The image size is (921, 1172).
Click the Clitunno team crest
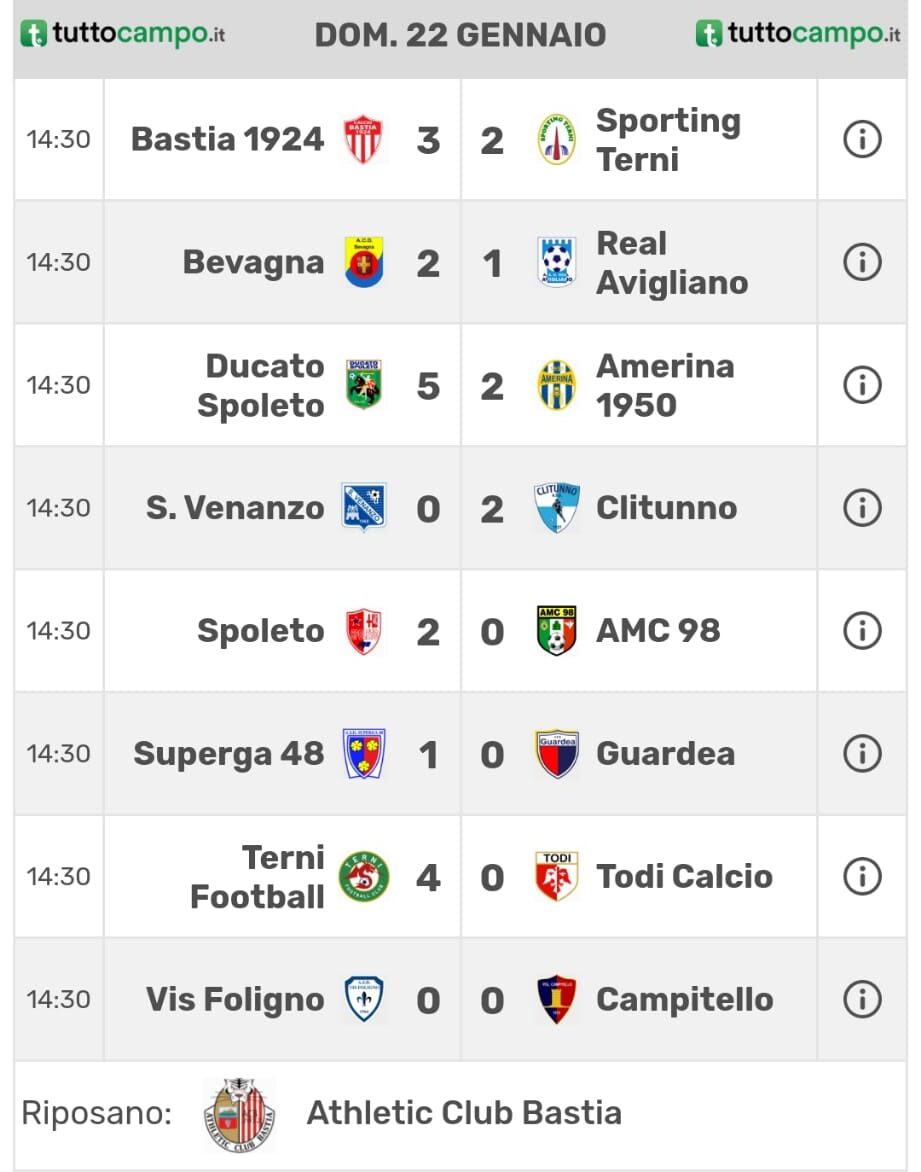click(557, 508)
